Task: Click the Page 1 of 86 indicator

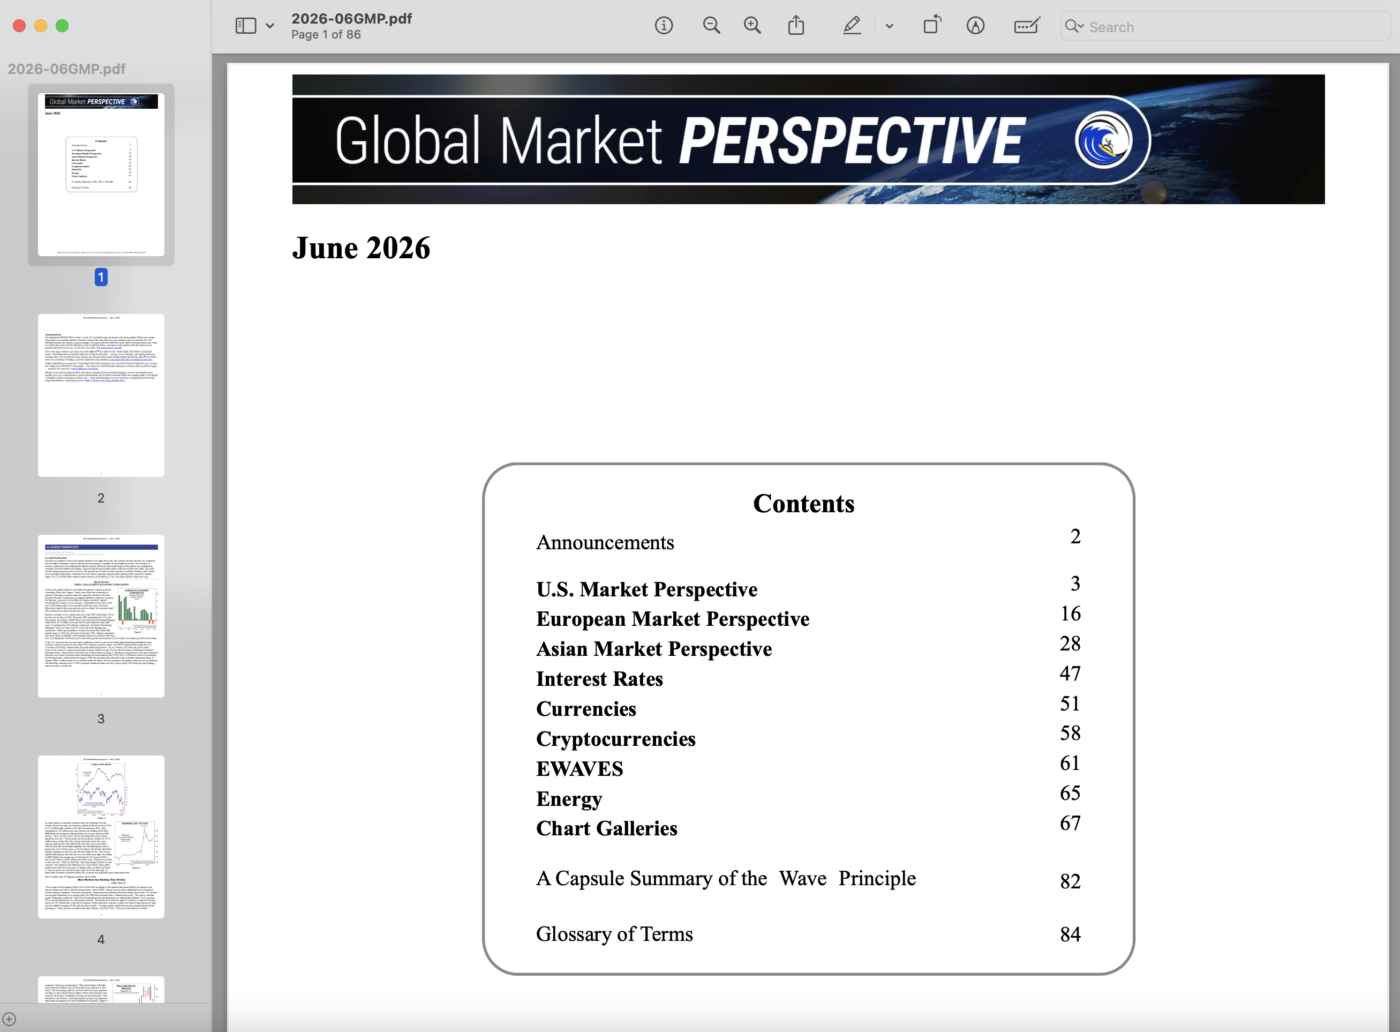Action: [326, 35]
